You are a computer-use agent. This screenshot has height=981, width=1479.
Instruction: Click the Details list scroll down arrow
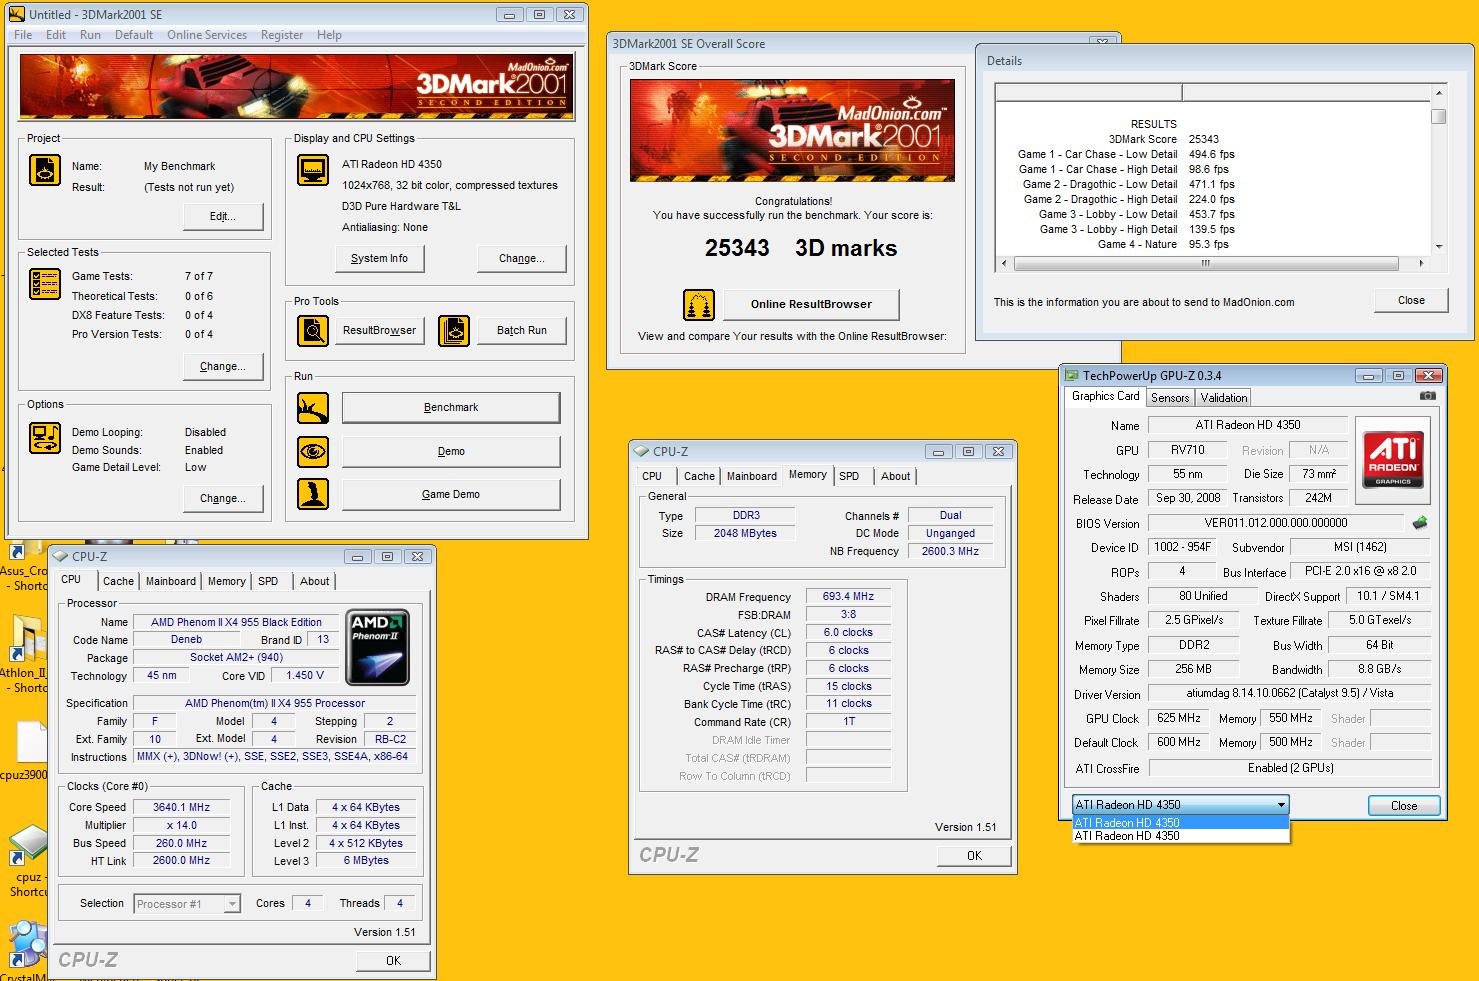point(1438,246)
